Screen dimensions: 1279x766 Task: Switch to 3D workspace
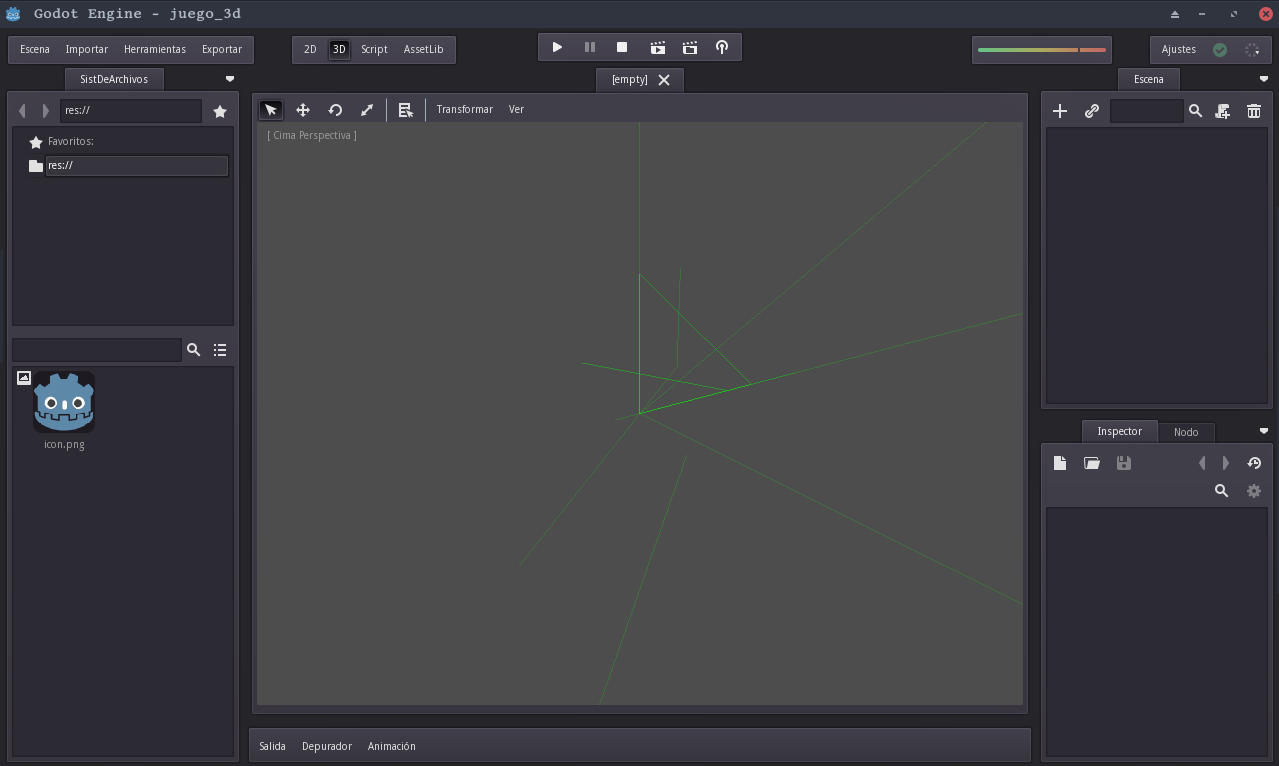point(339,49)
